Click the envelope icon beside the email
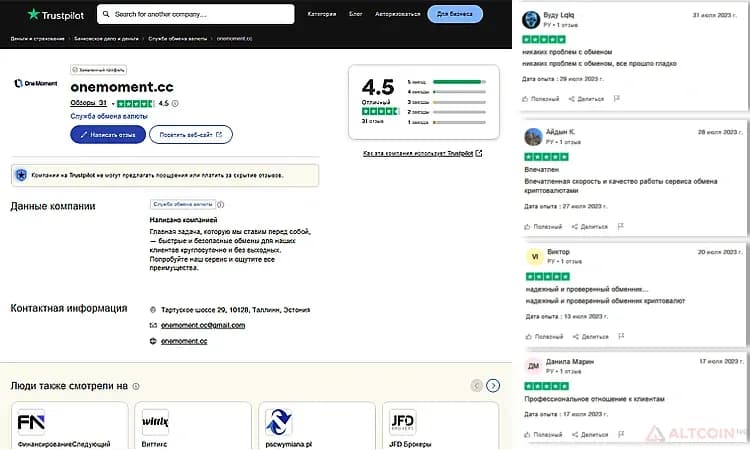 [x=153, y=325]
